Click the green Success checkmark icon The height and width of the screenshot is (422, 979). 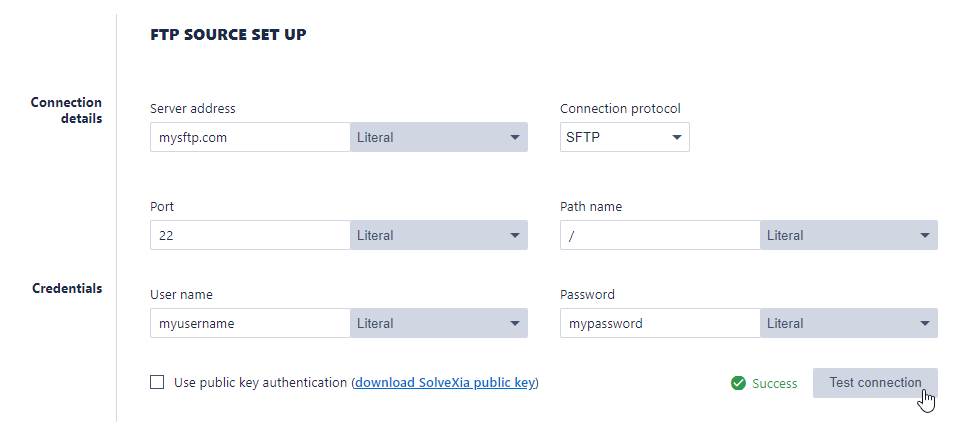click(x=738, y=383)
